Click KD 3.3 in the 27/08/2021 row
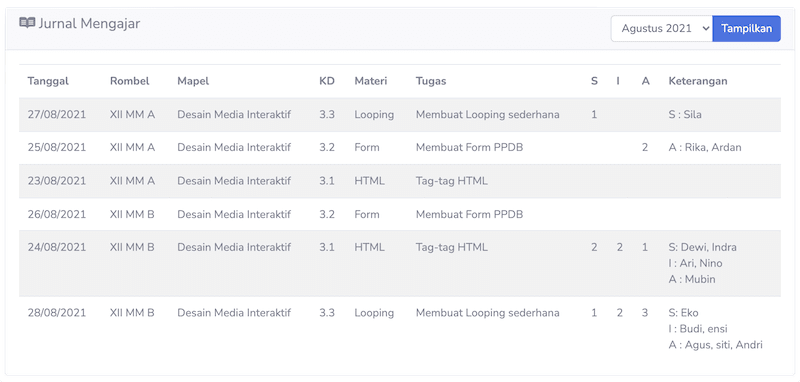800x382 pixels. coord(327,114)
